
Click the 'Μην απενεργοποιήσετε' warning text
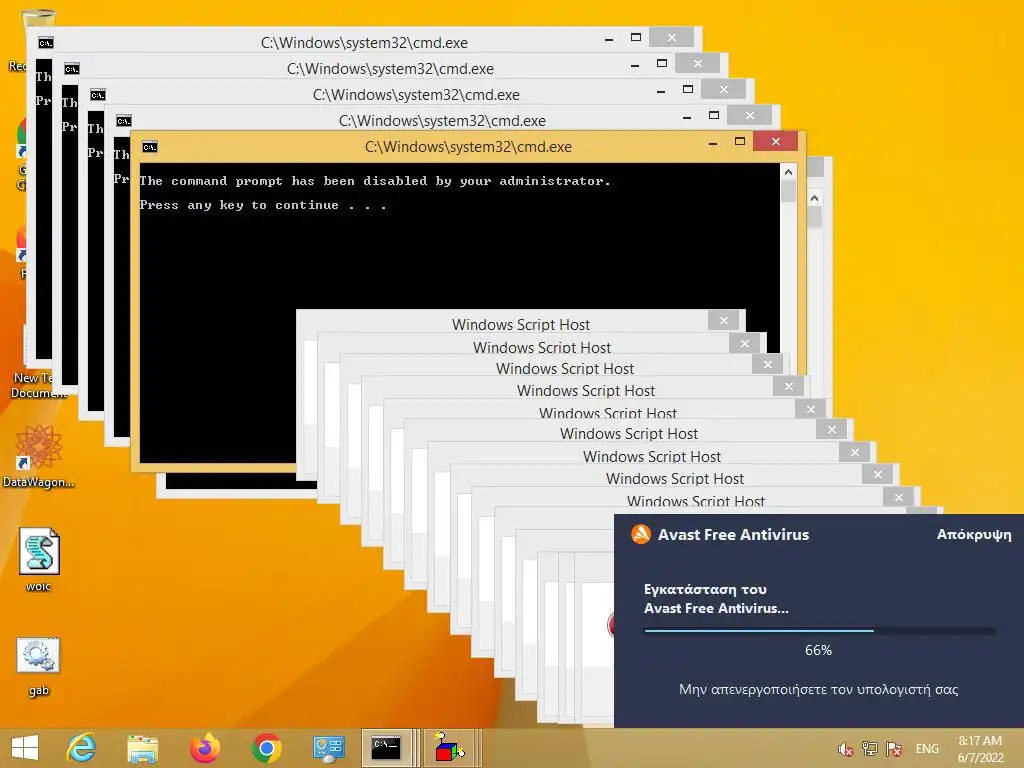pos(818,689)
